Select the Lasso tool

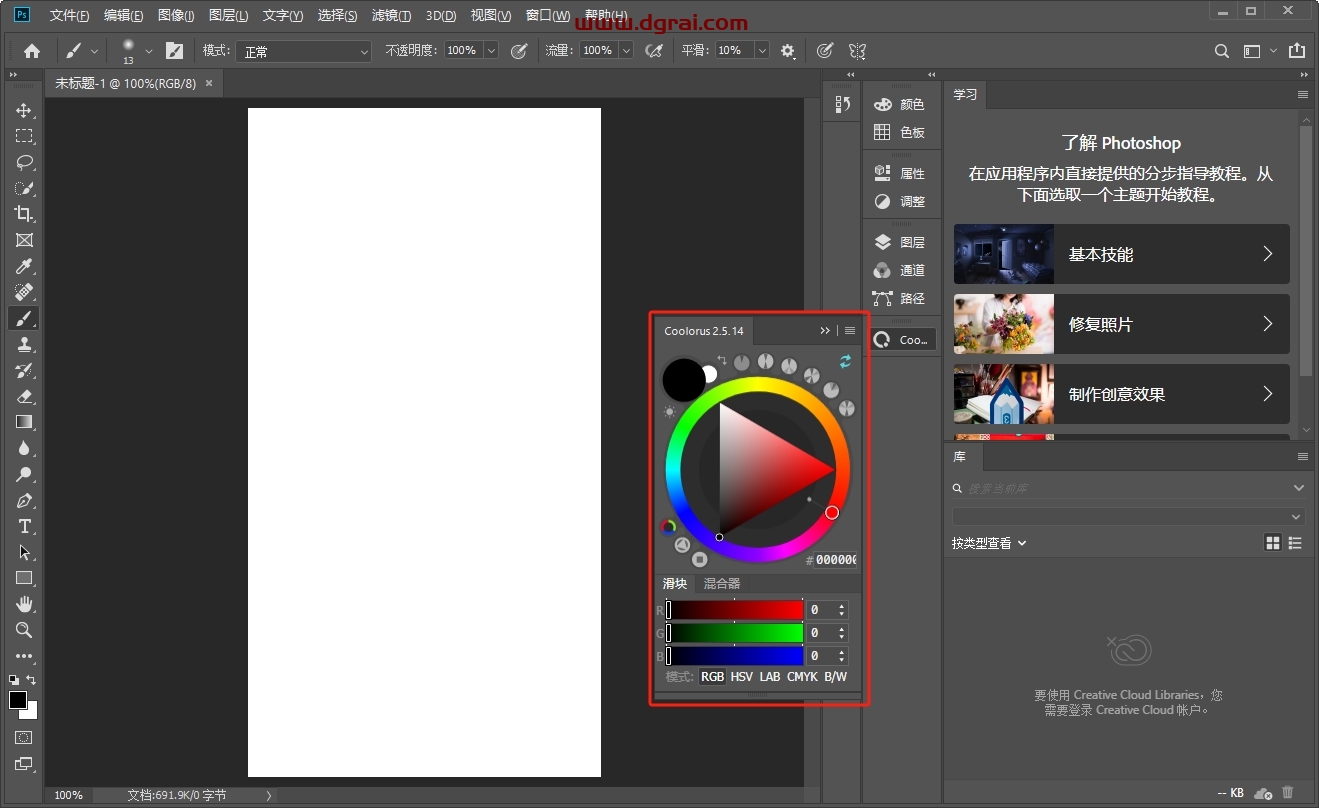pyautogui.click(x=24, y=162)
